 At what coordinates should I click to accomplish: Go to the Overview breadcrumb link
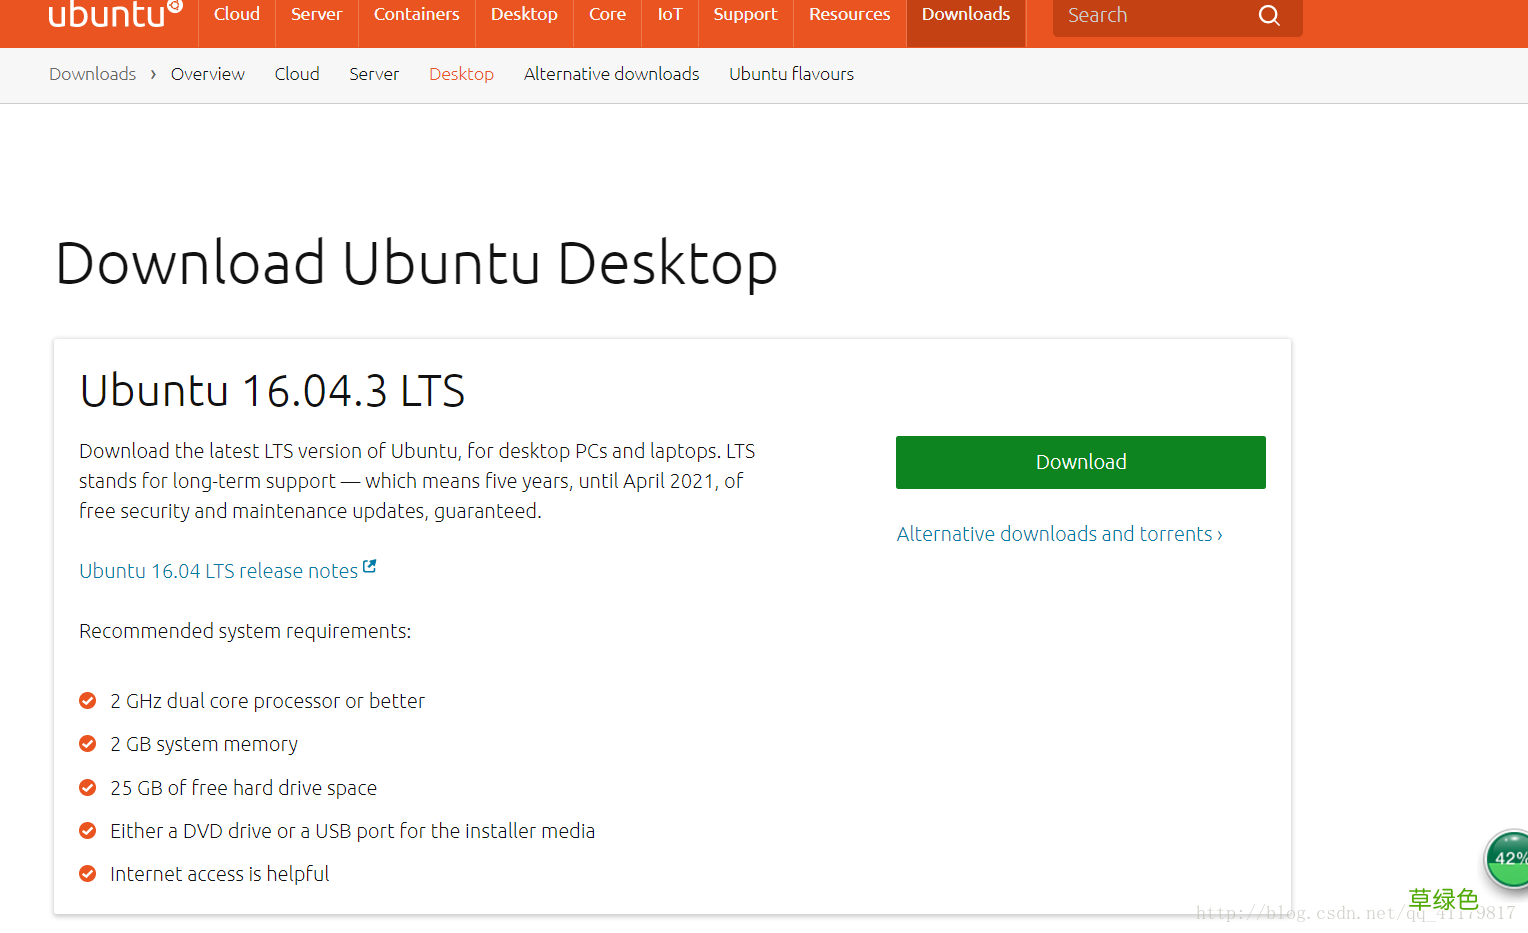click(207, 73)
